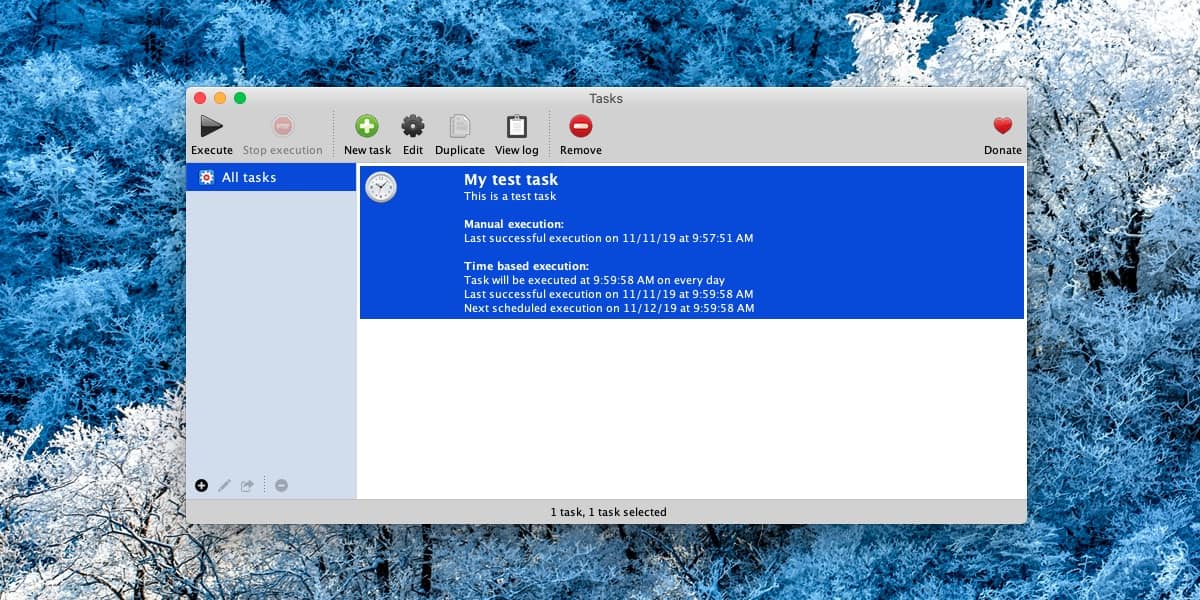The height and width of the screenshot is (600, 1200).
Task: Click the empty white area below the task
Action: tap(692, 408)
